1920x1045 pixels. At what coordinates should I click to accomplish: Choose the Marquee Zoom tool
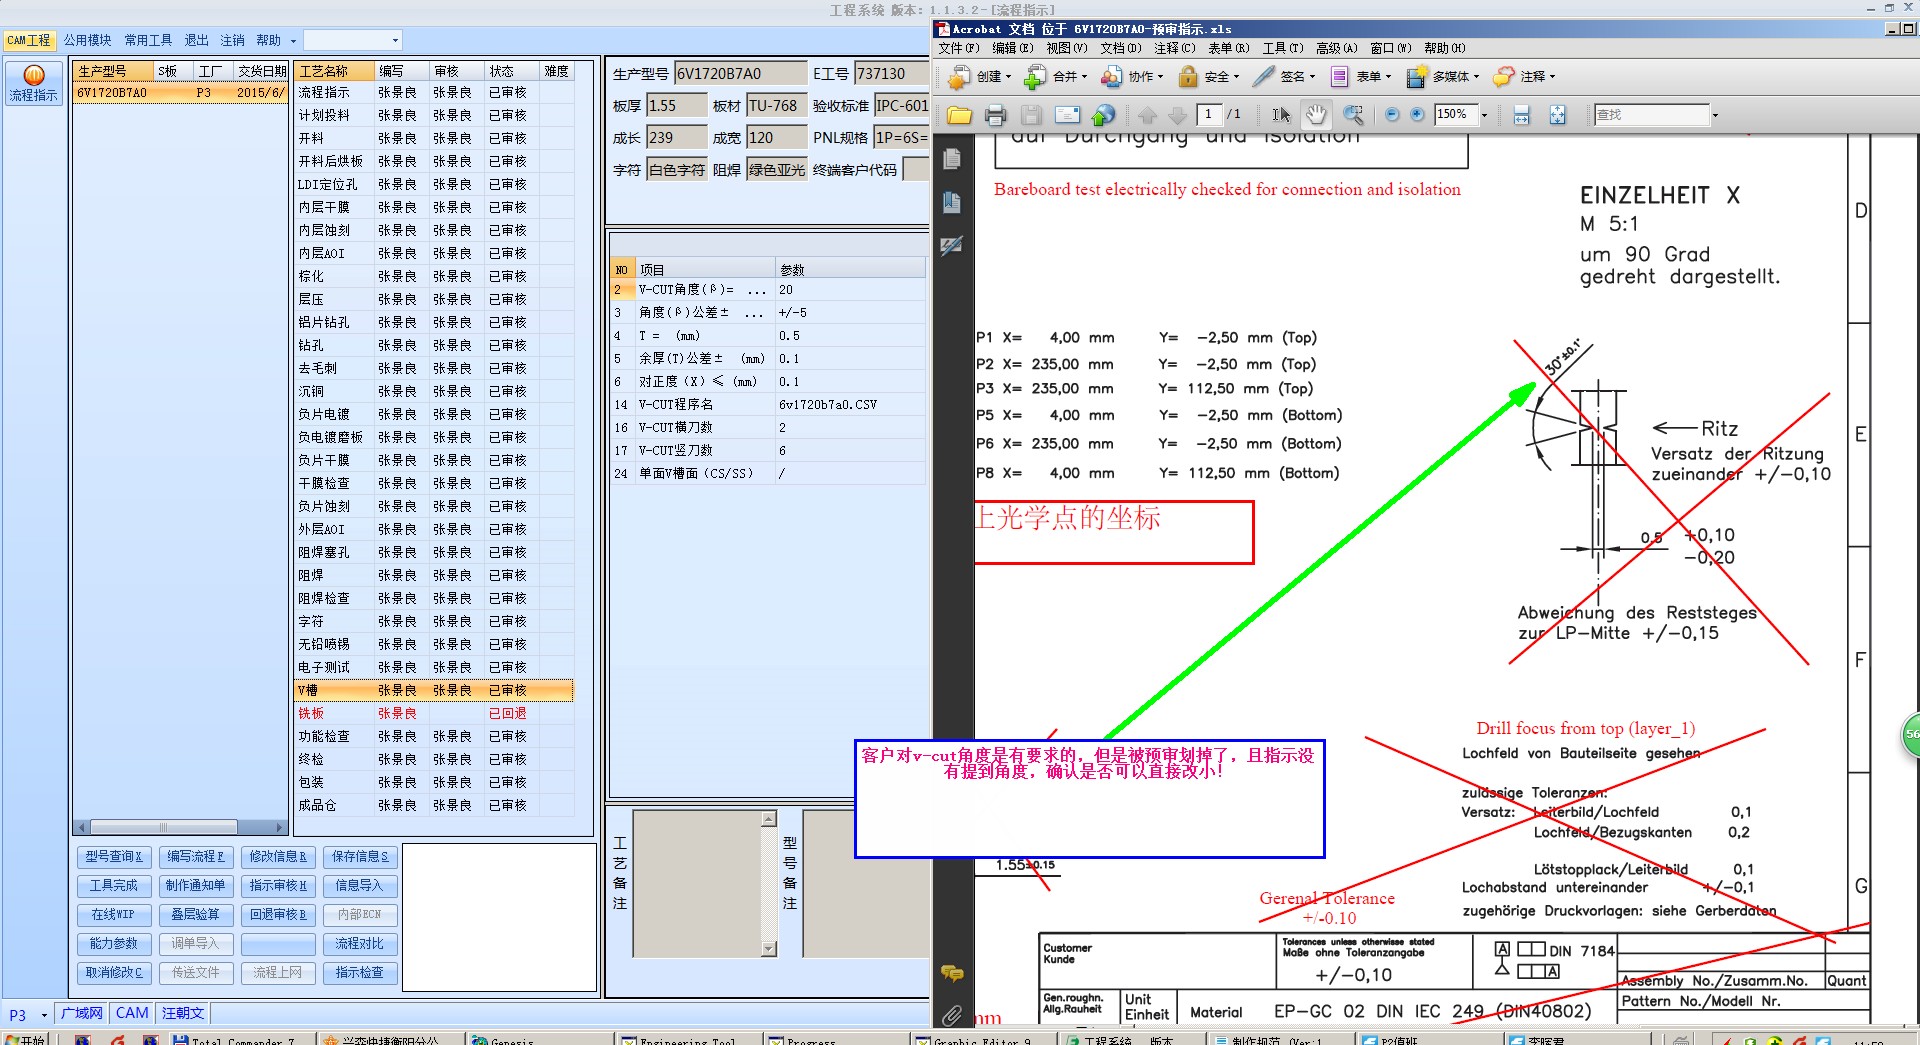(1353, 115)
